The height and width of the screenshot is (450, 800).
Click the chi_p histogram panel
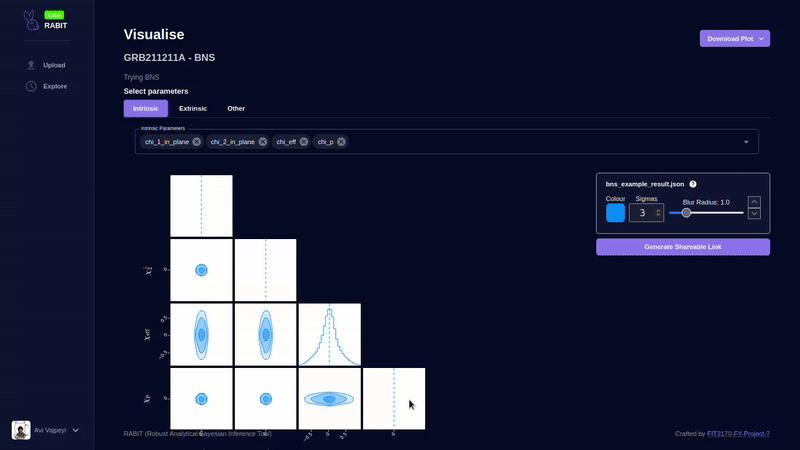394,399
